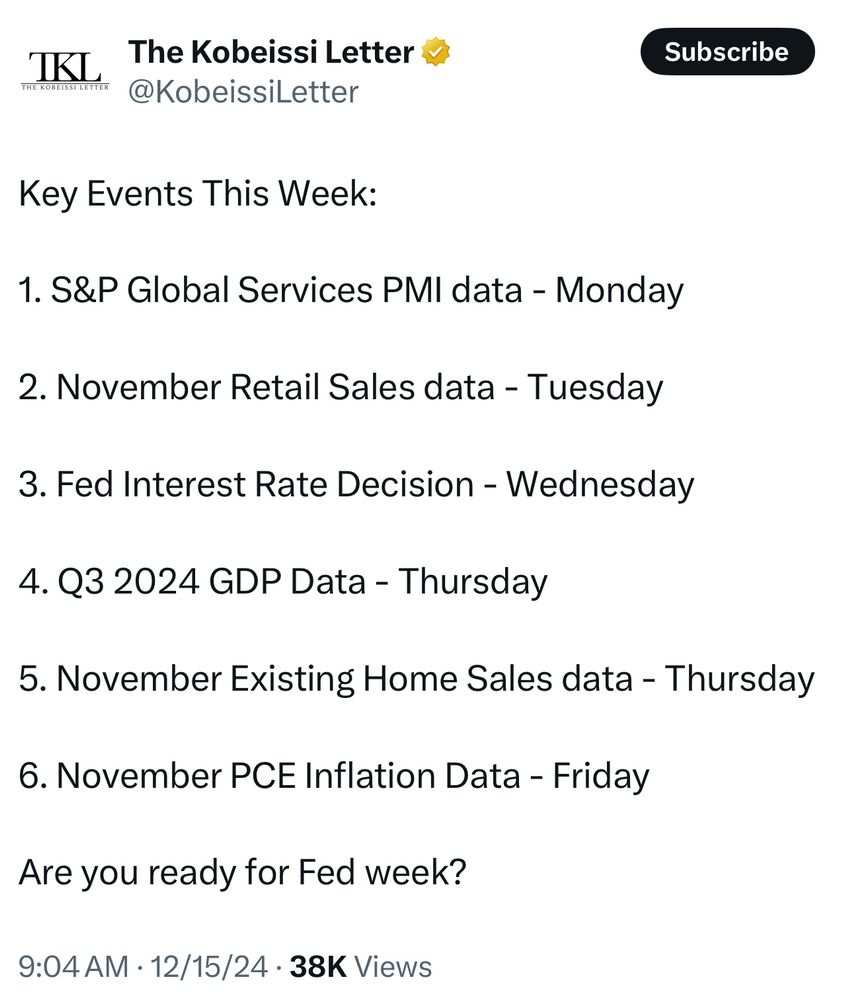This screenshot has width=849, height=1000.
Task: Click the word 'Tuesday' in item two
Action: (x=595, y=388)
